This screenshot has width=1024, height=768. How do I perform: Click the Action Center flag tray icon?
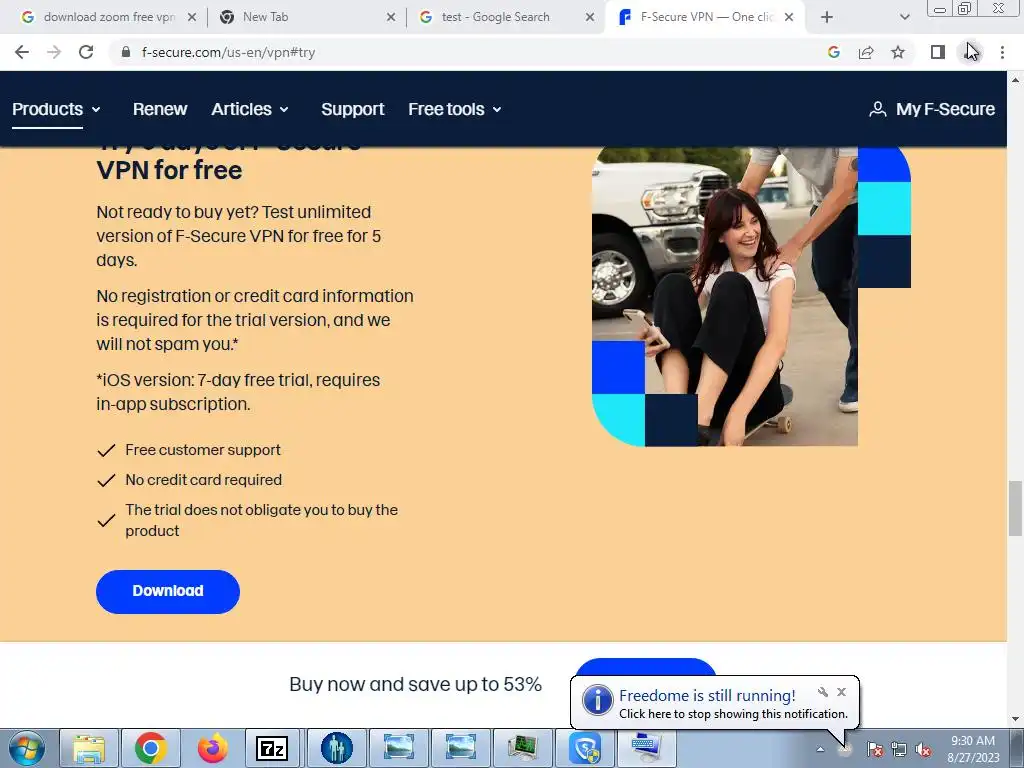click(874, 749)
